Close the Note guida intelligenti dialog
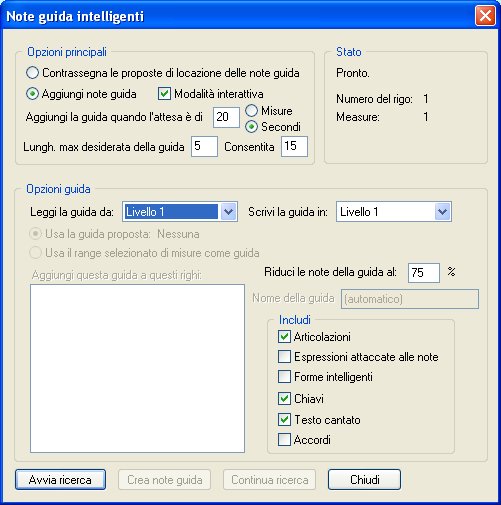The width and height of the screenshot is (501, 505). [x=485, y=16]
